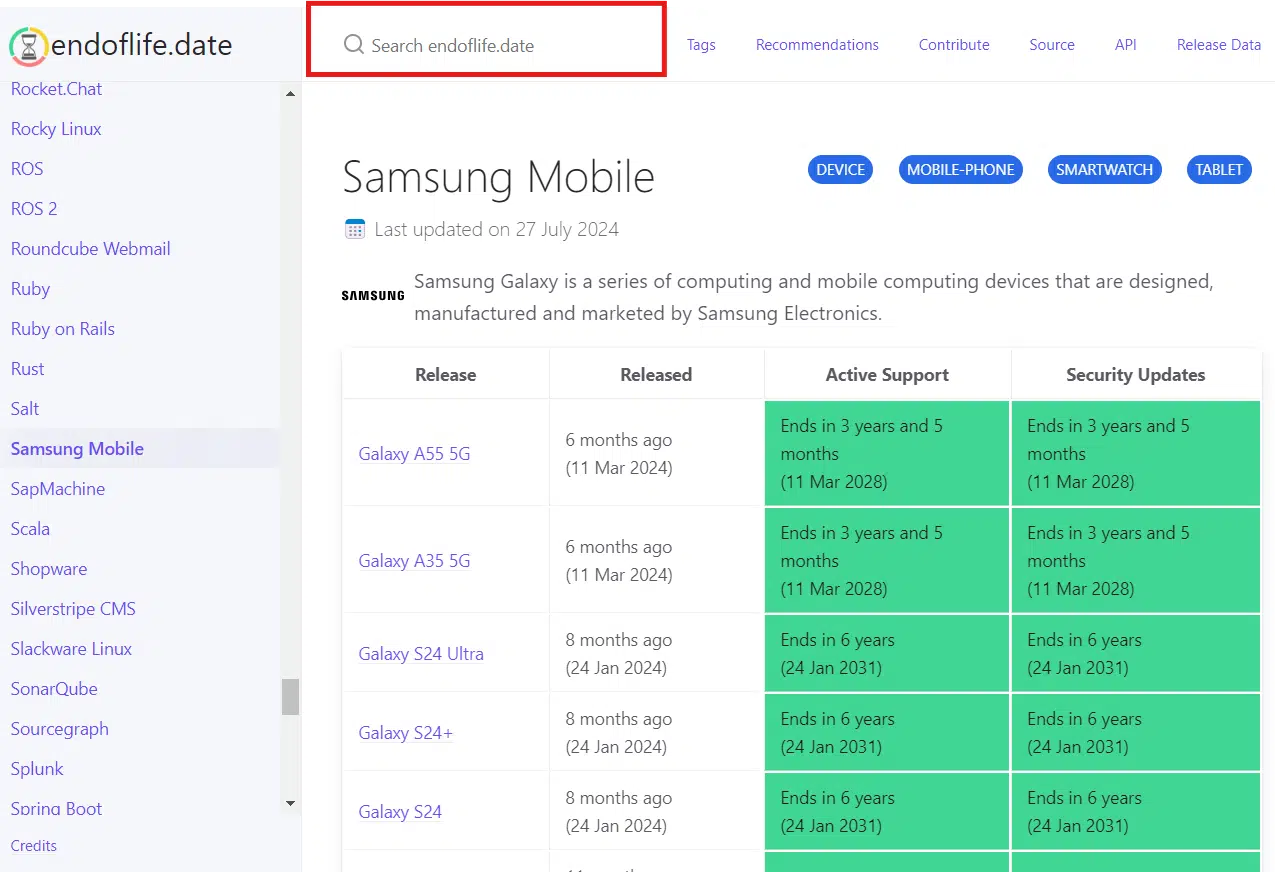This screenshot has width=1275, height=872.
Task: Click Galaxy S24 Security Updates cell
Action: (x=1136, y=811)
